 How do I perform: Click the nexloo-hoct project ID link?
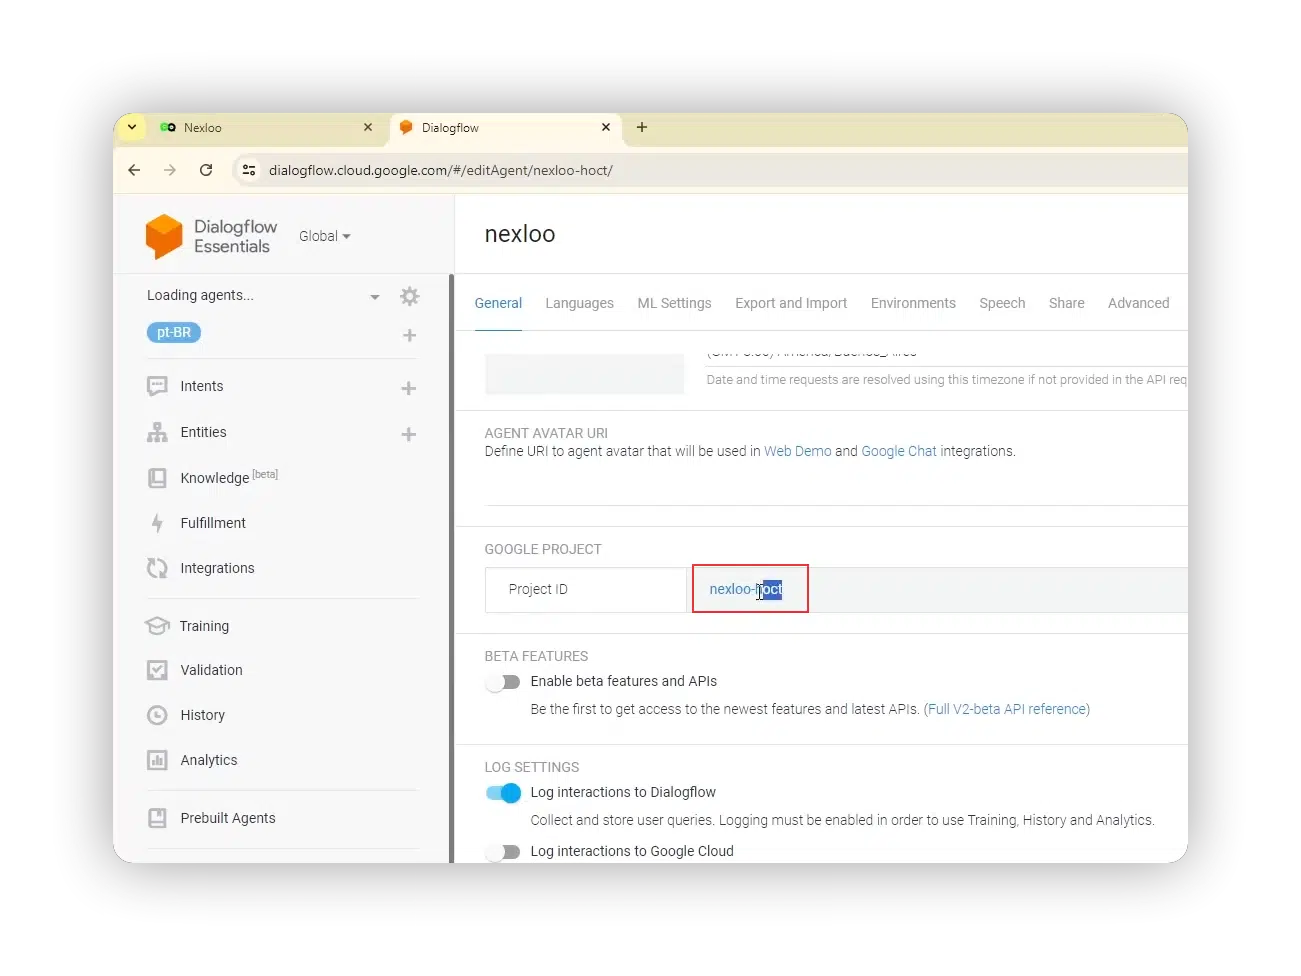[x=746, y=589]
